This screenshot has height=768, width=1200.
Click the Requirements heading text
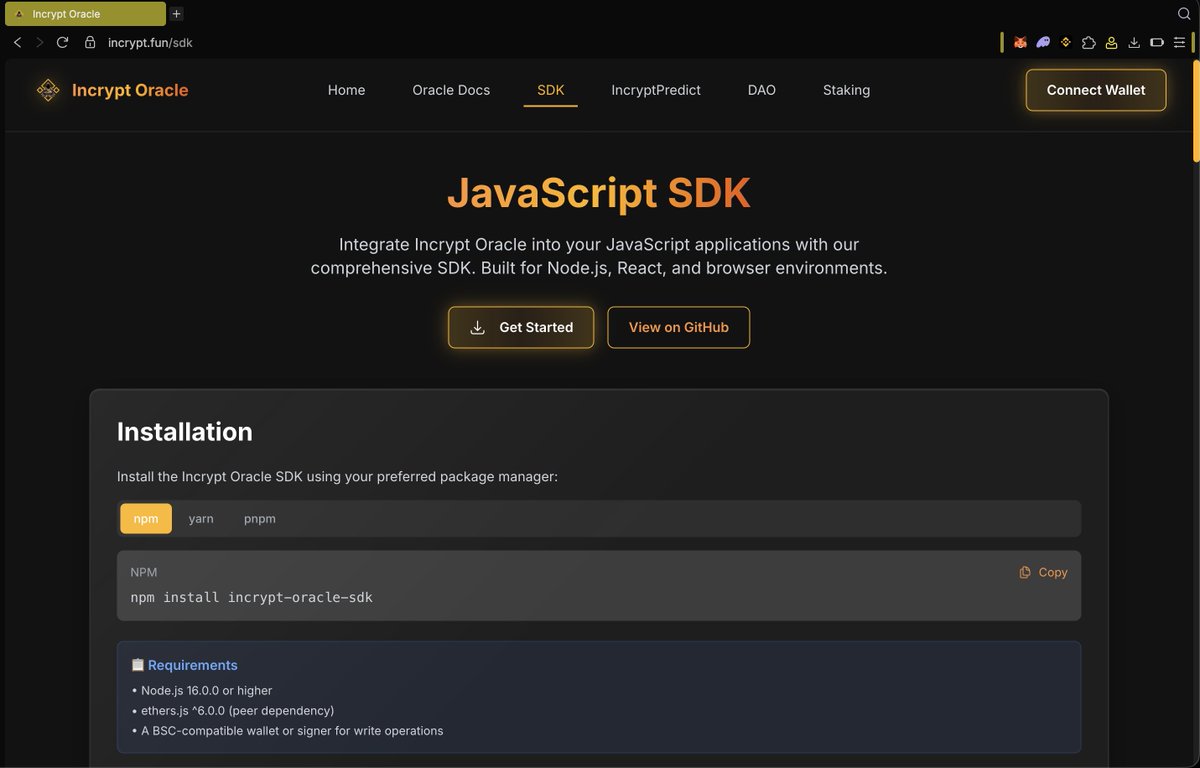(x=193, y=665)
